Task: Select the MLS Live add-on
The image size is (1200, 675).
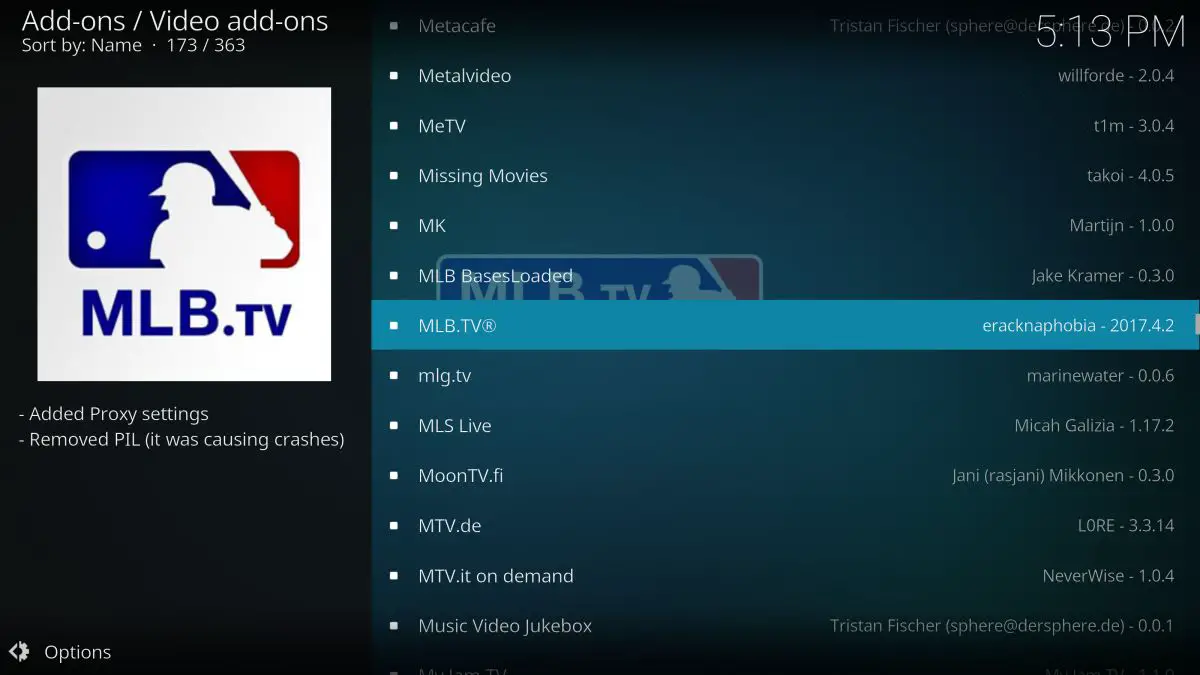Action: click(x=785, y=426)
